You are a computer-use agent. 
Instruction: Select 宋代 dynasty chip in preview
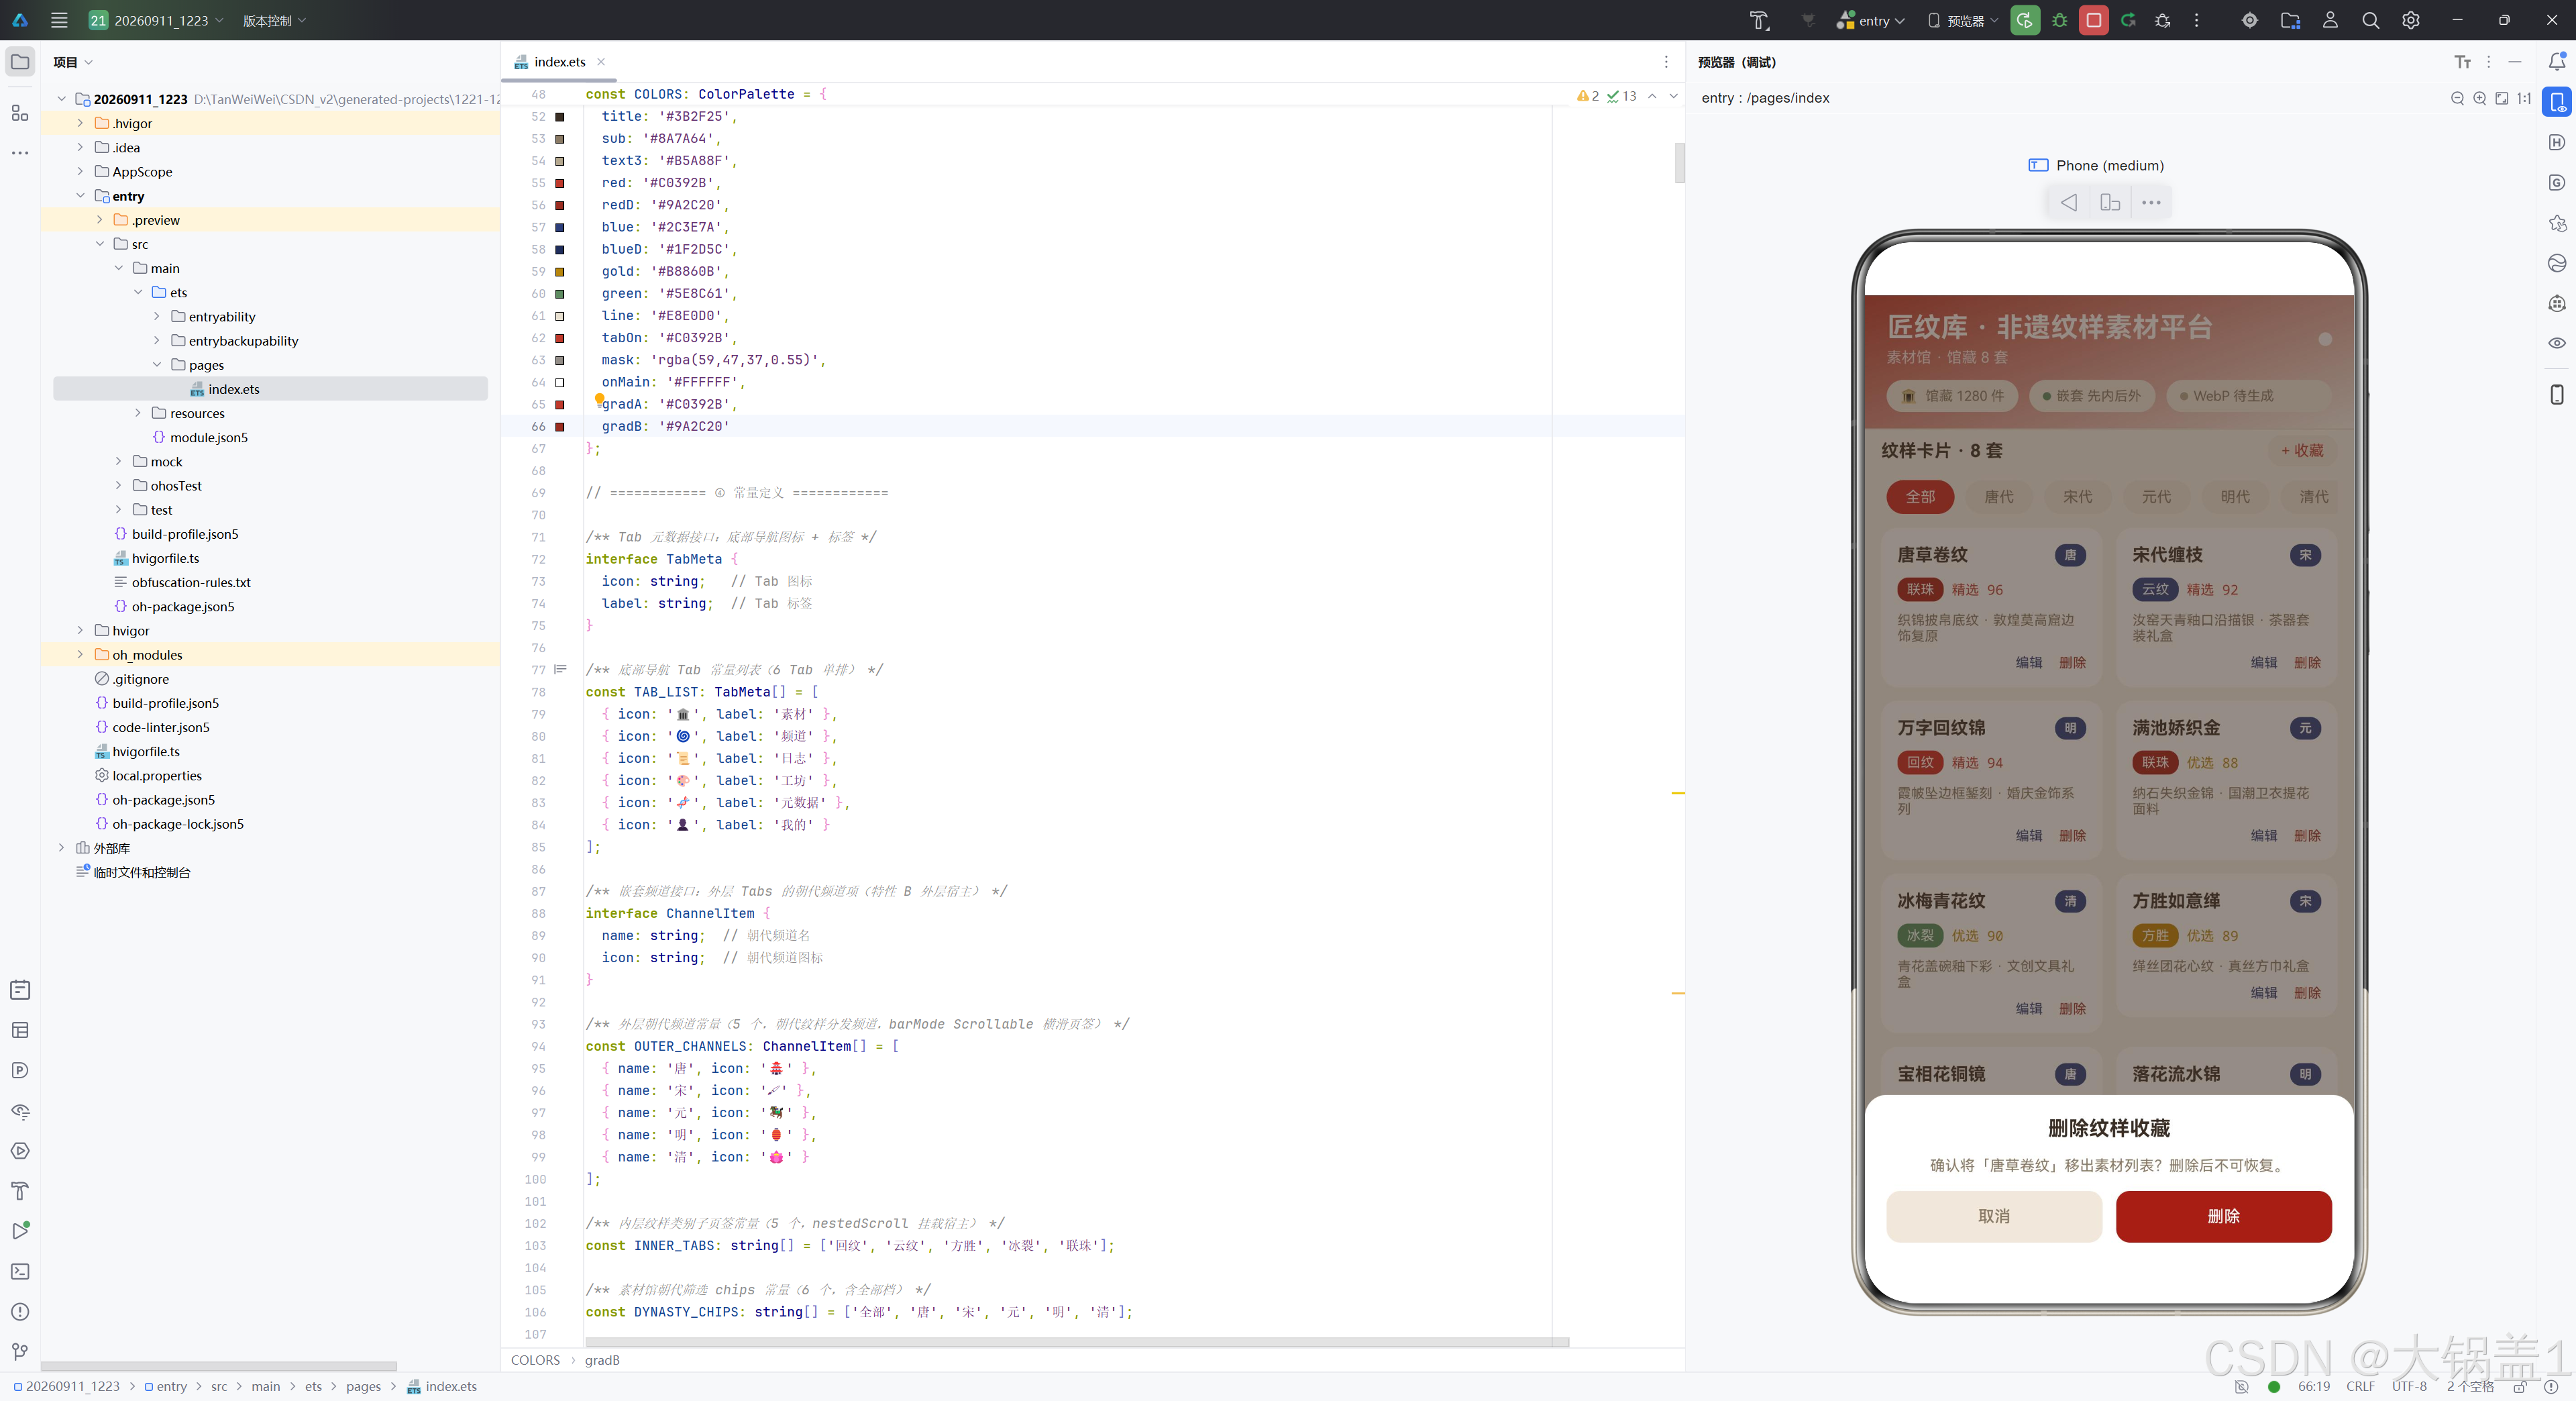[2078, 497]
